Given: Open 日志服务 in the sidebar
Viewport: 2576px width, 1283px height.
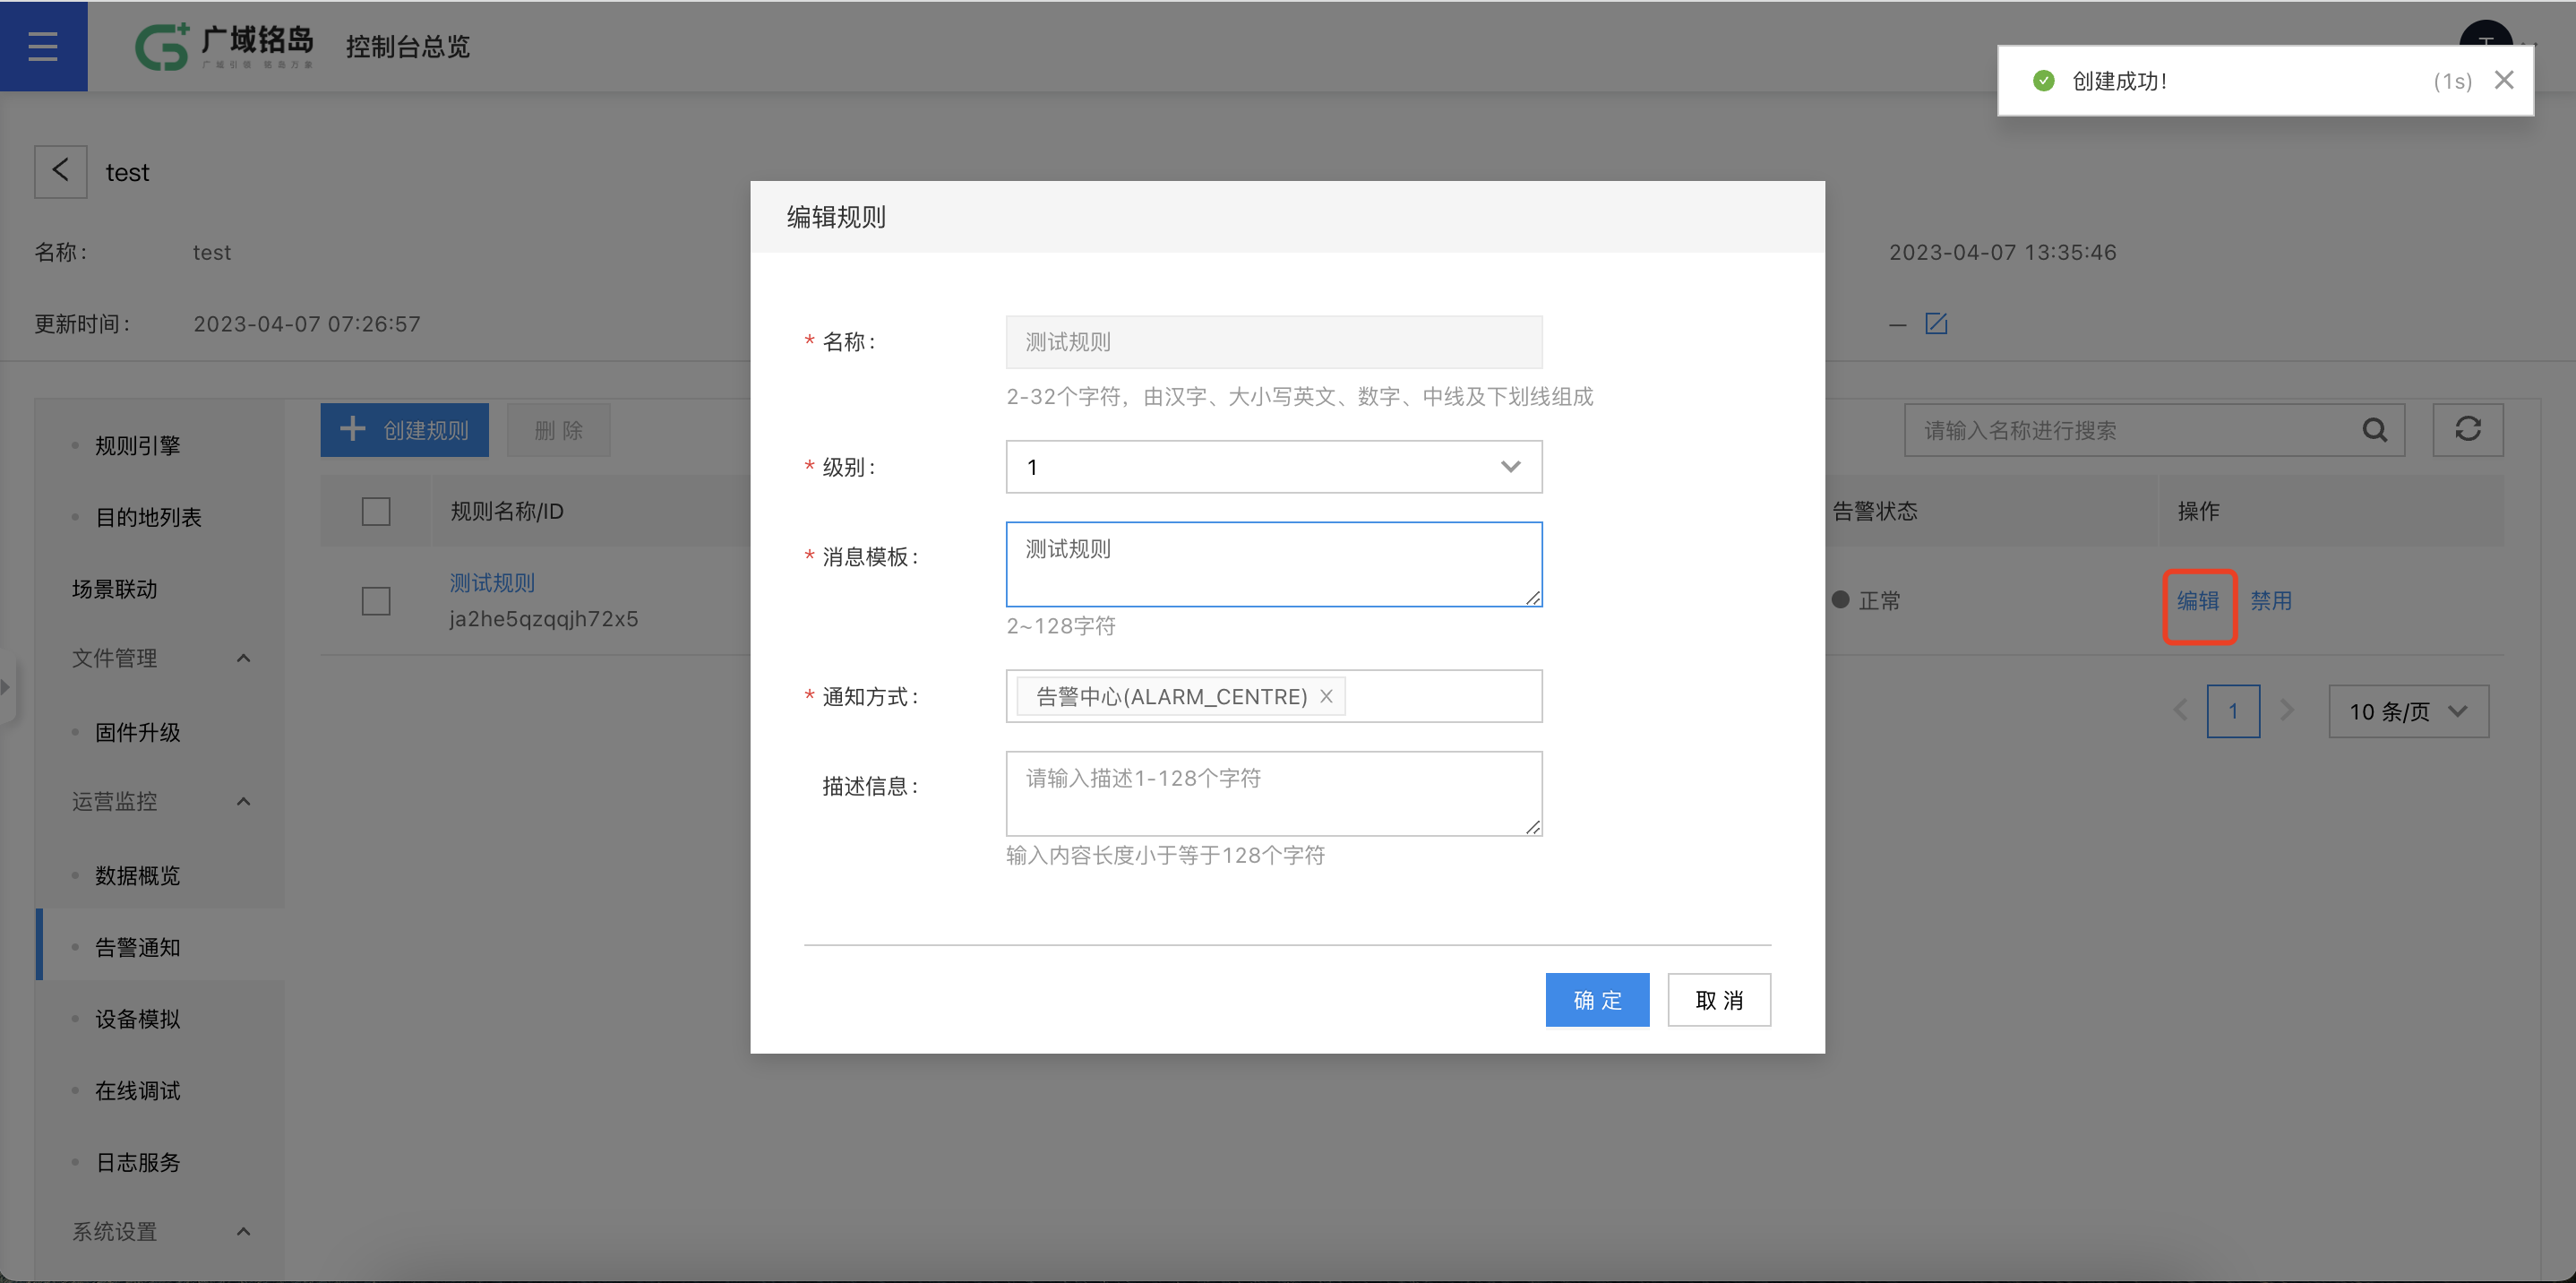Looking at the screenshot, I should click(x=137, y=1162).
